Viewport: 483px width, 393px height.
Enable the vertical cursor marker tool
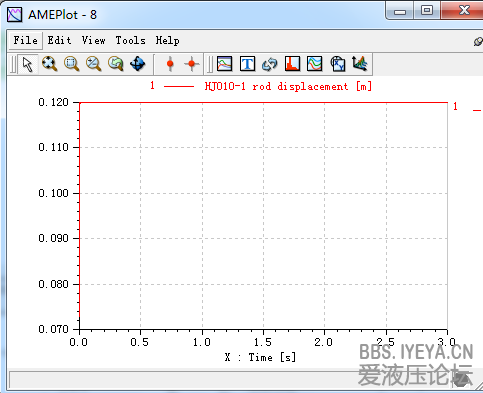click(x=170, y=63)
